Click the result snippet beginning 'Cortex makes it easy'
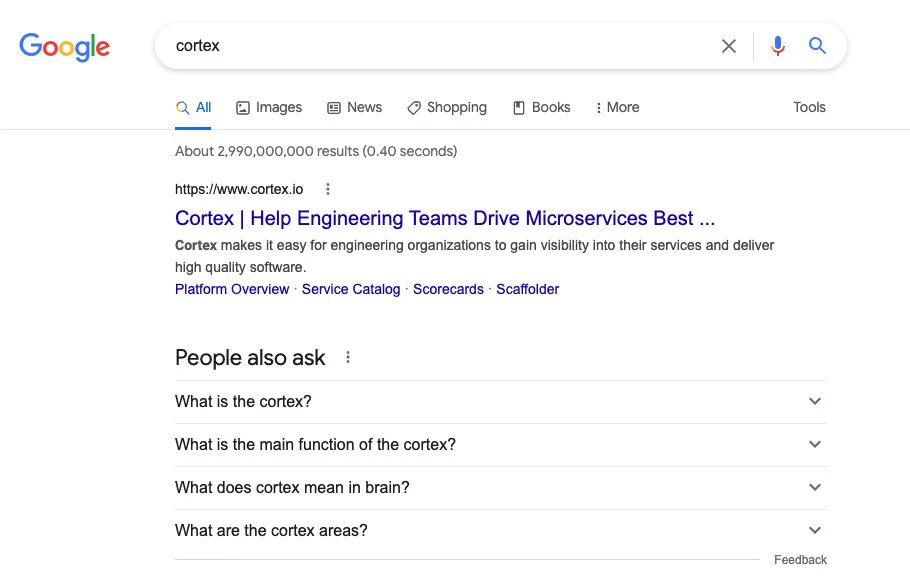Screen dimensions: 910x588 pyautogui.click(x=474, y=256)
